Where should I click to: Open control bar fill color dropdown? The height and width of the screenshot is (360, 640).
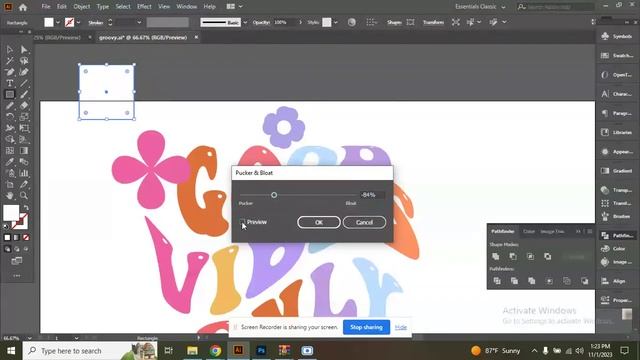click(58, 22)
